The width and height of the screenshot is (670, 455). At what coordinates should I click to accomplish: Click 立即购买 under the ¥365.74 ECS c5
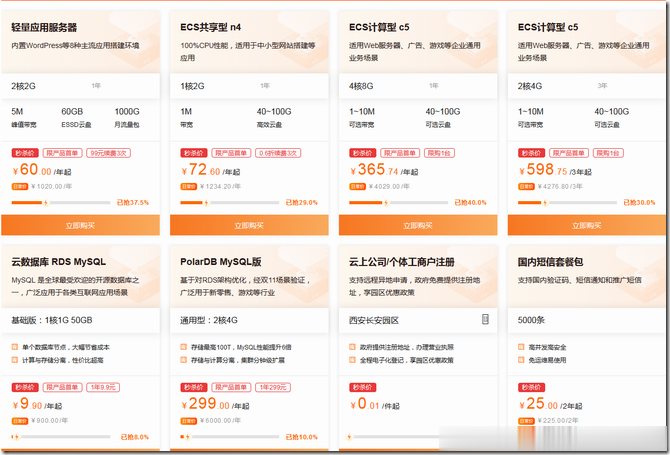point(418,225)
